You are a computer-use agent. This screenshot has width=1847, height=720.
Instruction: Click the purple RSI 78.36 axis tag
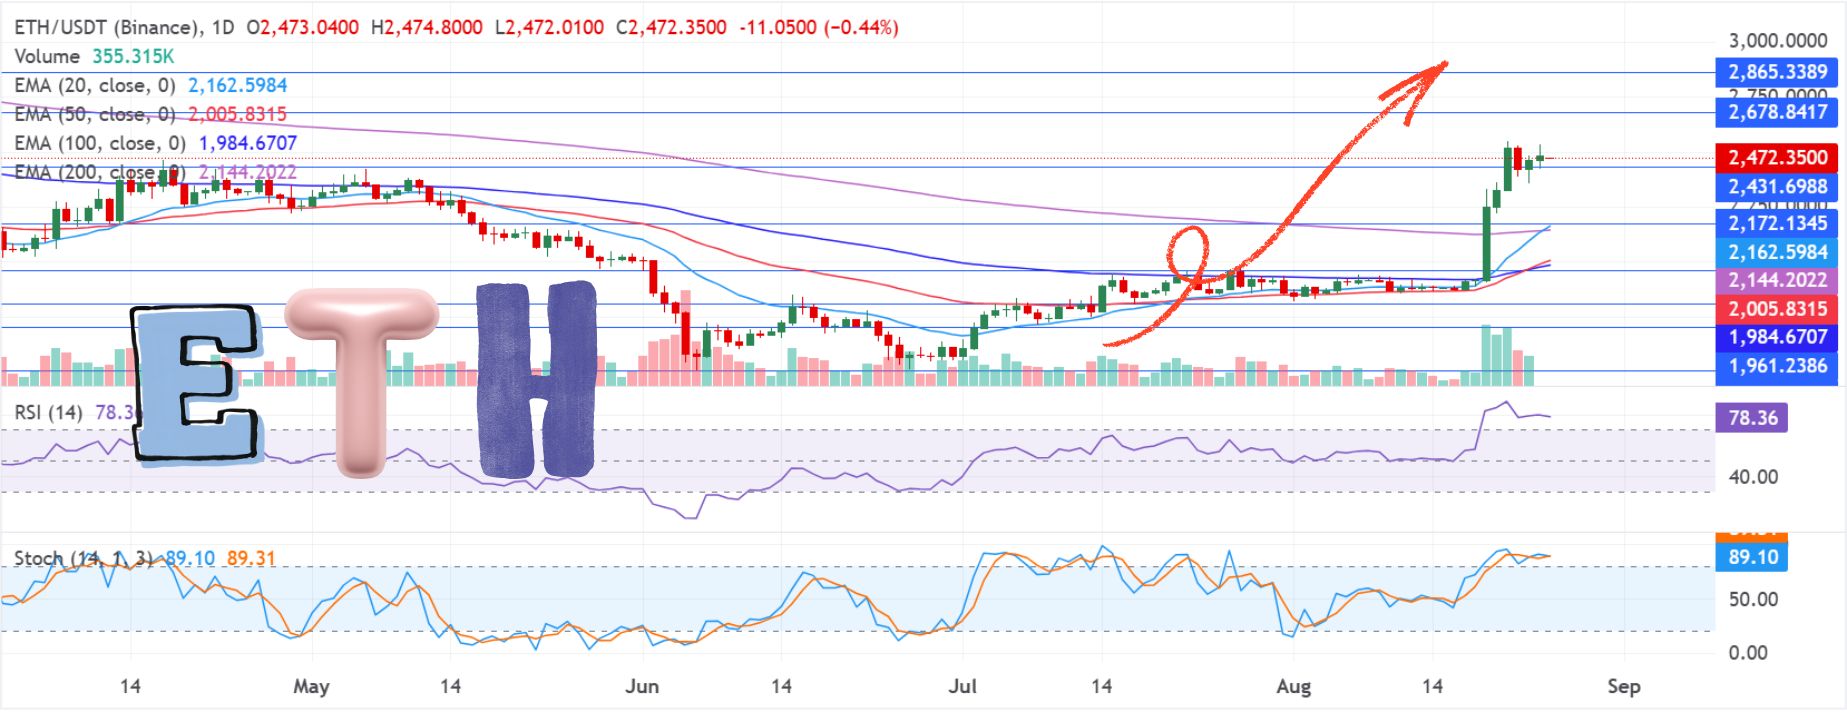pos(1752,418)
